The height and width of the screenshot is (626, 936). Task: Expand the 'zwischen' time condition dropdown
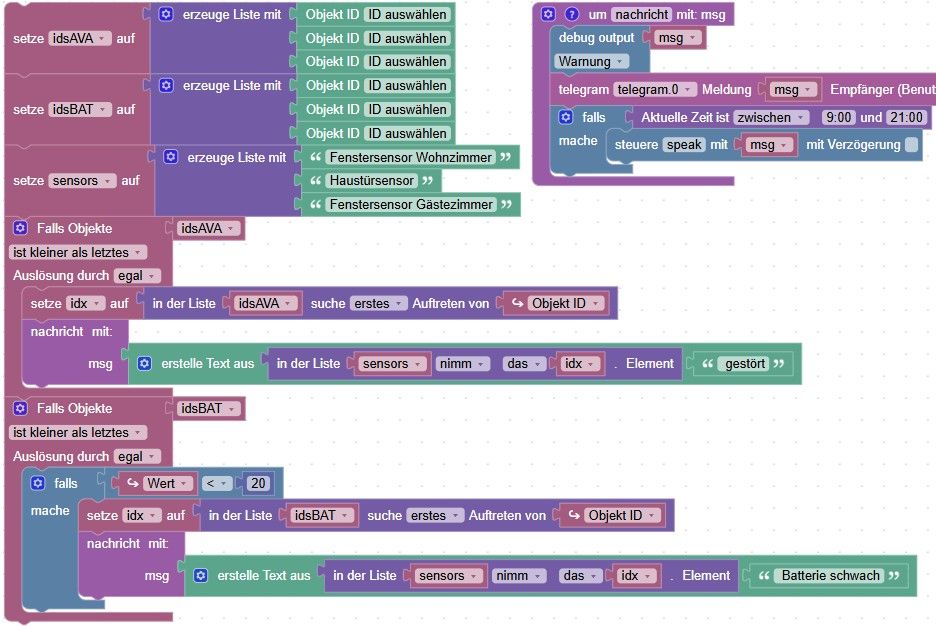tap(771, 118)
